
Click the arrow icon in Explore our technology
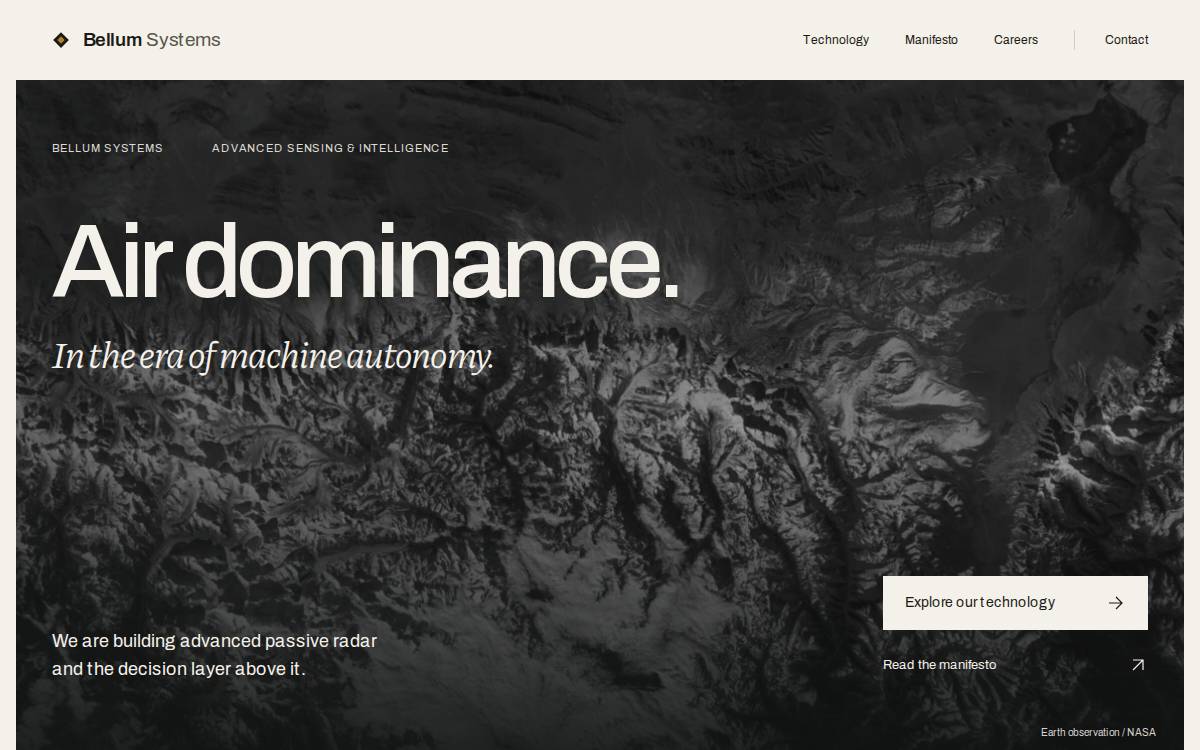(1116, 603)
